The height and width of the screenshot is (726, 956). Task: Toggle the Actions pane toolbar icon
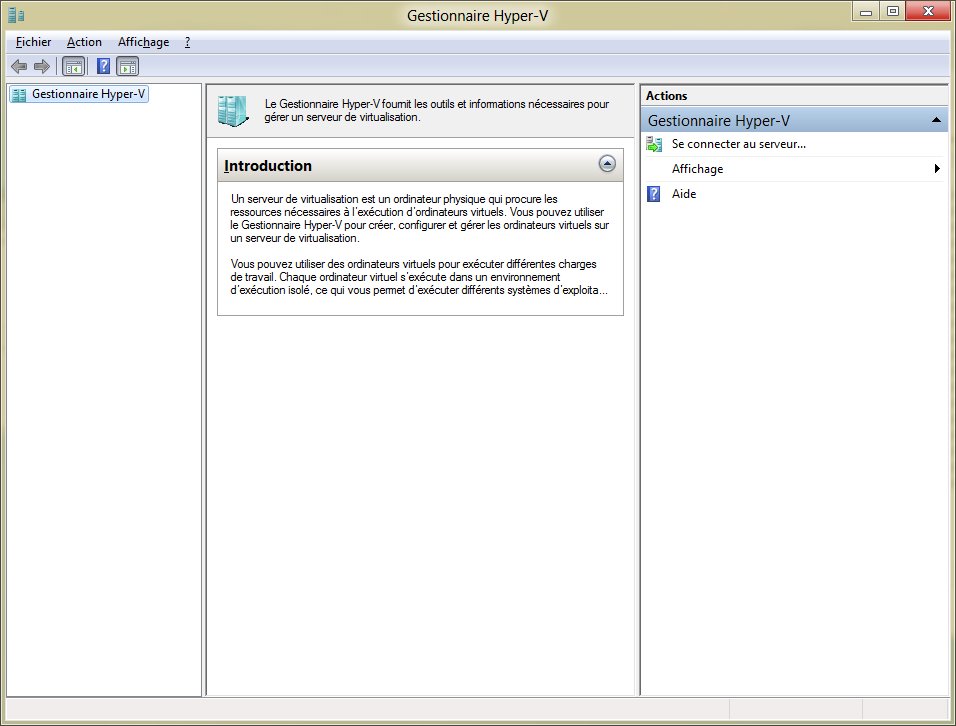(x=127, y=67)
